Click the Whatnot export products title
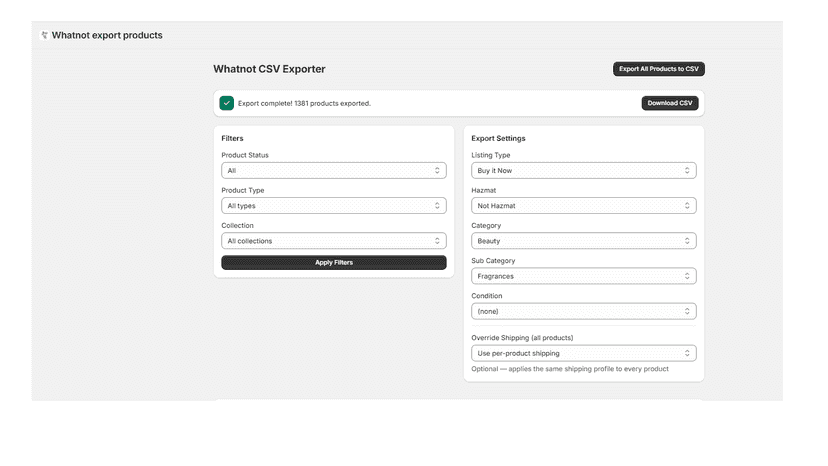 point(107,35)
